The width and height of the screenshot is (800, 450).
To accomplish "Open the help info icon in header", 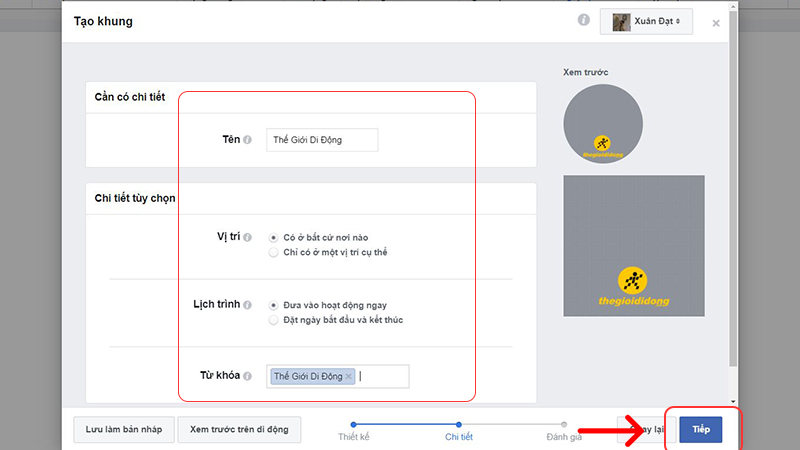I will pyautogui.click(x=584, y=20).
